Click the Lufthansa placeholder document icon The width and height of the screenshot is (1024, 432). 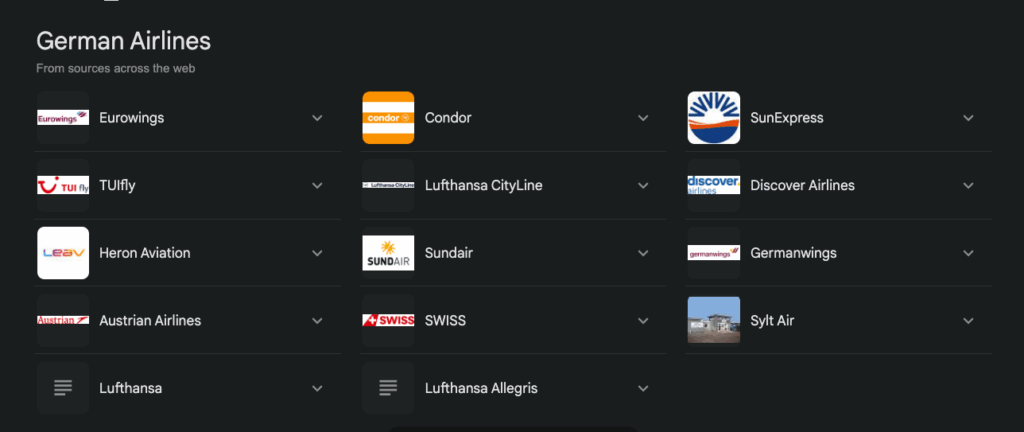[x=63, y=388]
